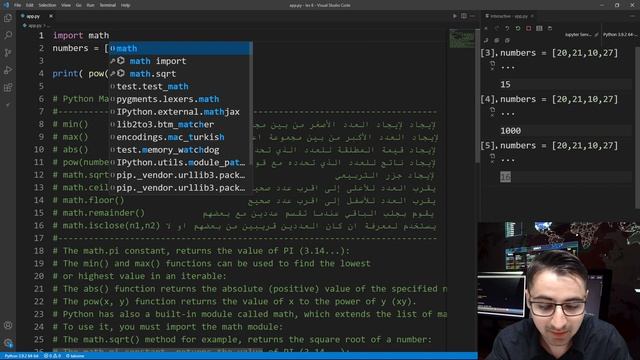Open the Python kernel selector in Interactive
Image resolution: width=640 pixels, height=360 pixels.
click(619, 35)
